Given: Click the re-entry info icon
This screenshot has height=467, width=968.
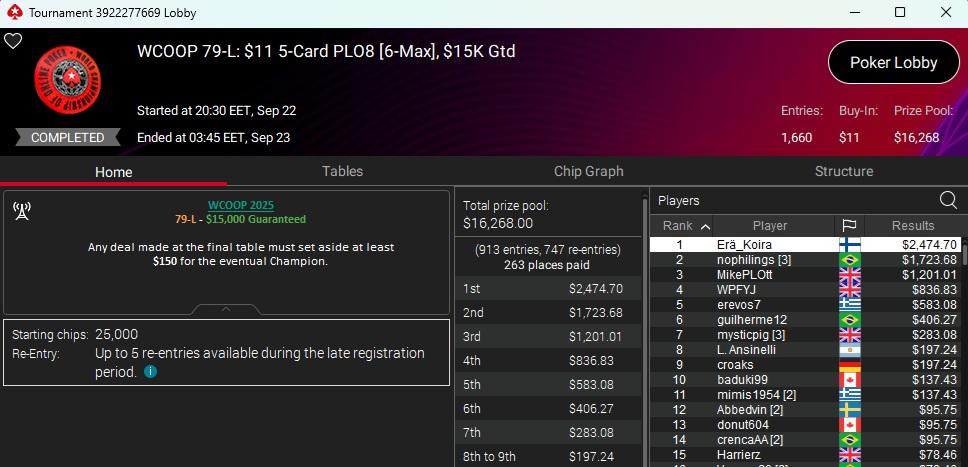Looking at the screenshot, I should click(x=150, y=371).
